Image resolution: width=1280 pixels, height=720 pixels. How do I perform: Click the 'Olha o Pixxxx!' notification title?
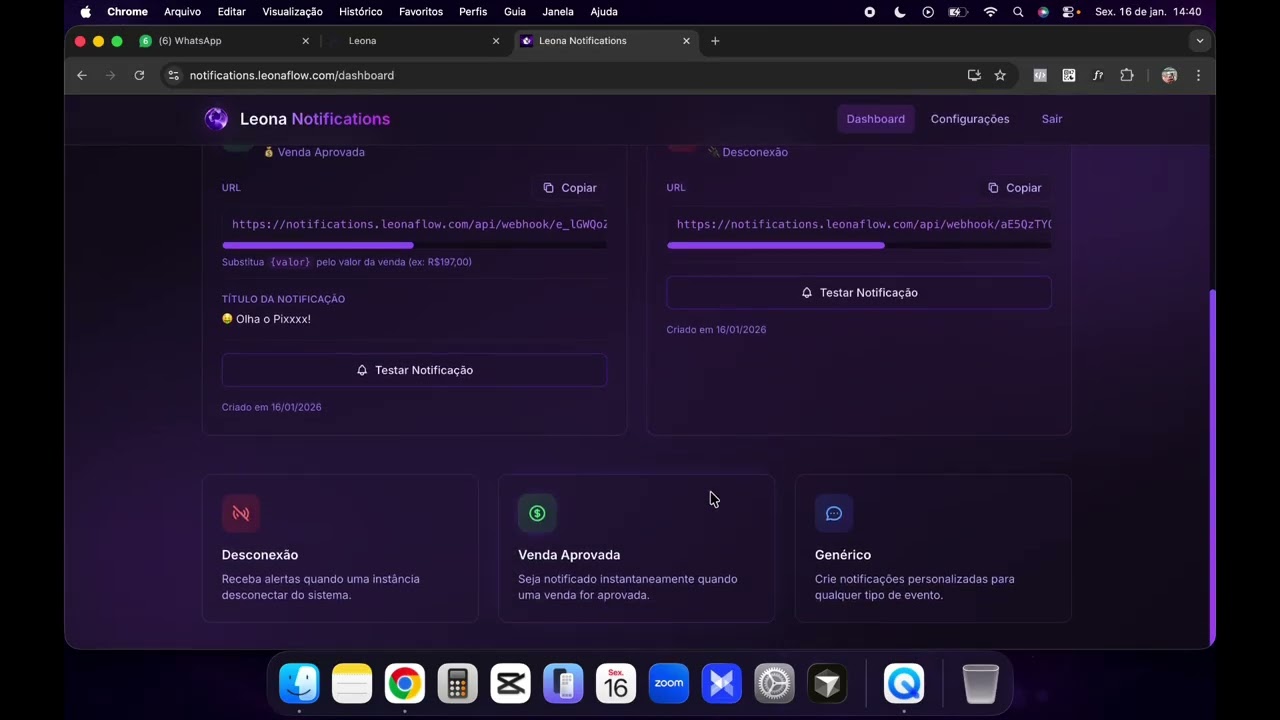pos(266,319)
